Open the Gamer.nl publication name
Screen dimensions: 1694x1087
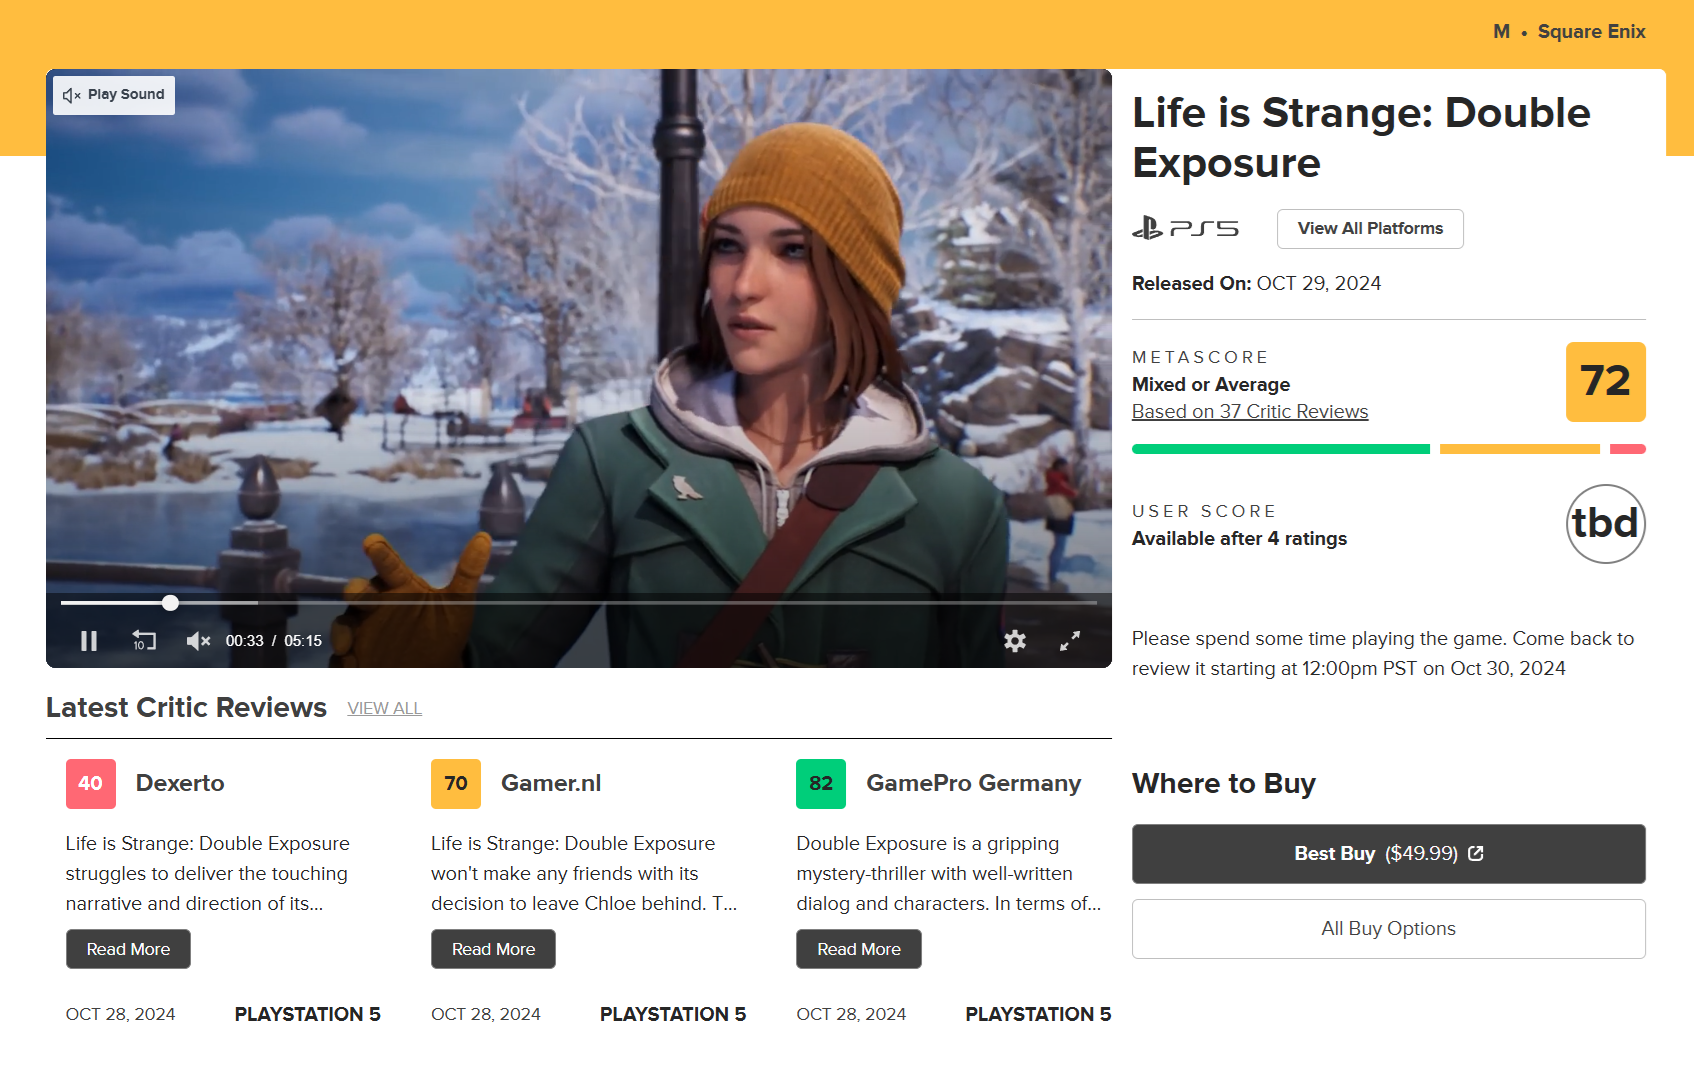coord(551,784)
